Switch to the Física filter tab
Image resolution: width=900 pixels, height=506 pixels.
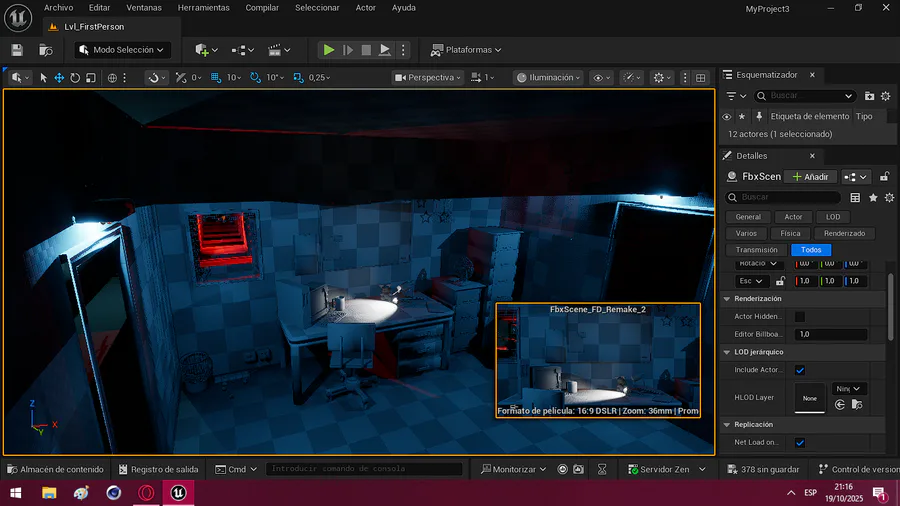pyautogui.click(x=790, y=233)
